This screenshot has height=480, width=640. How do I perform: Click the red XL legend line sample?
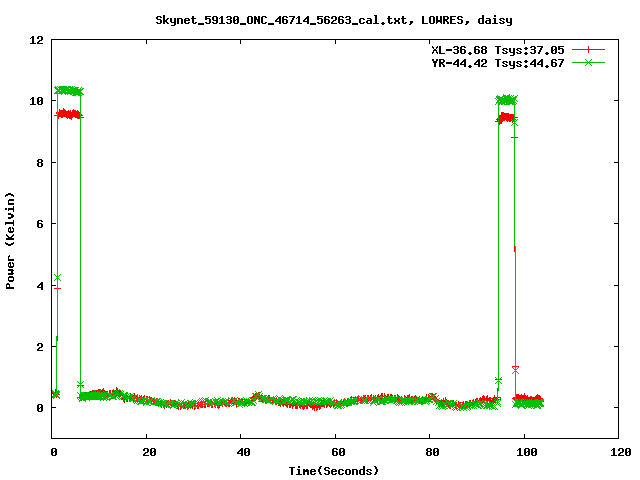click(x=588, y=50)
